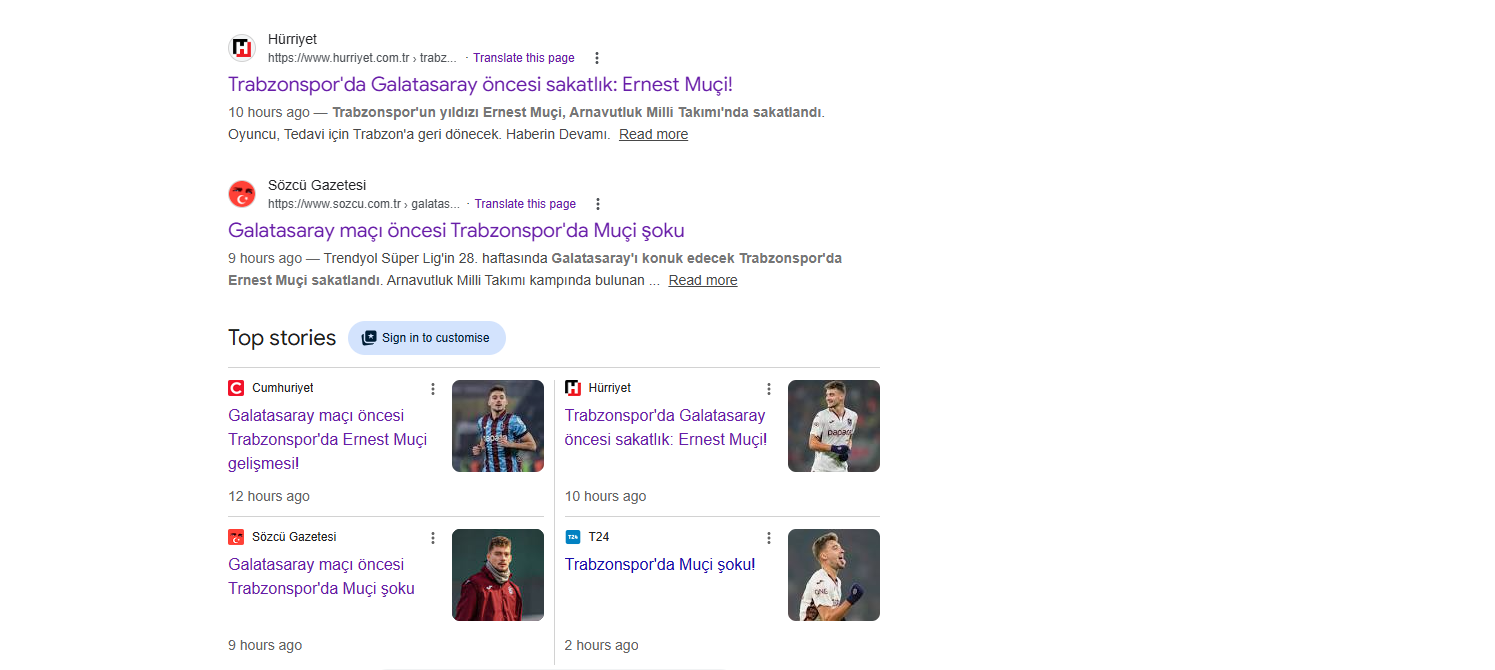Image resolution: width=1495 pixels, height=670 pixels.
Task: Open more options for Hürriyet top story
Action: [x=769, y=389]
